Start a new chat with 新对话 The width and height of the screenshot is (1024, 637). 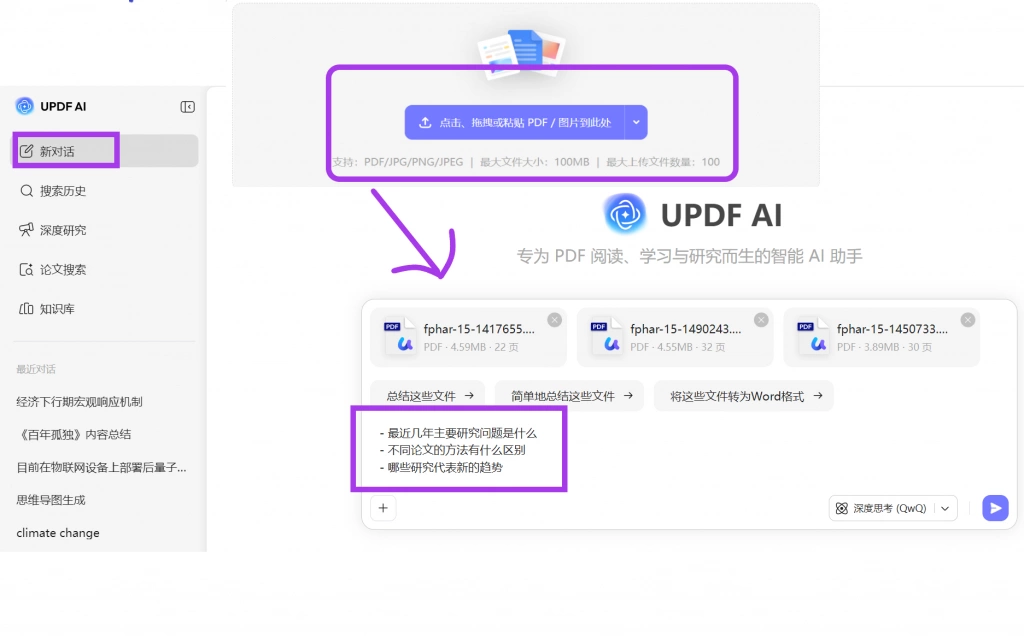[x=105, y=151]
